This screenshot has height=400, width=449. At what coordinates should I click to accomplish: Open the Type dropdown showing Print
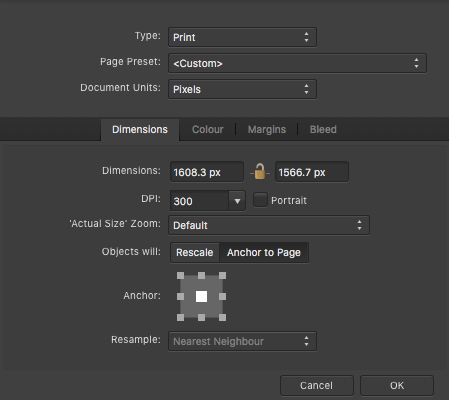(x=242, y=37)
